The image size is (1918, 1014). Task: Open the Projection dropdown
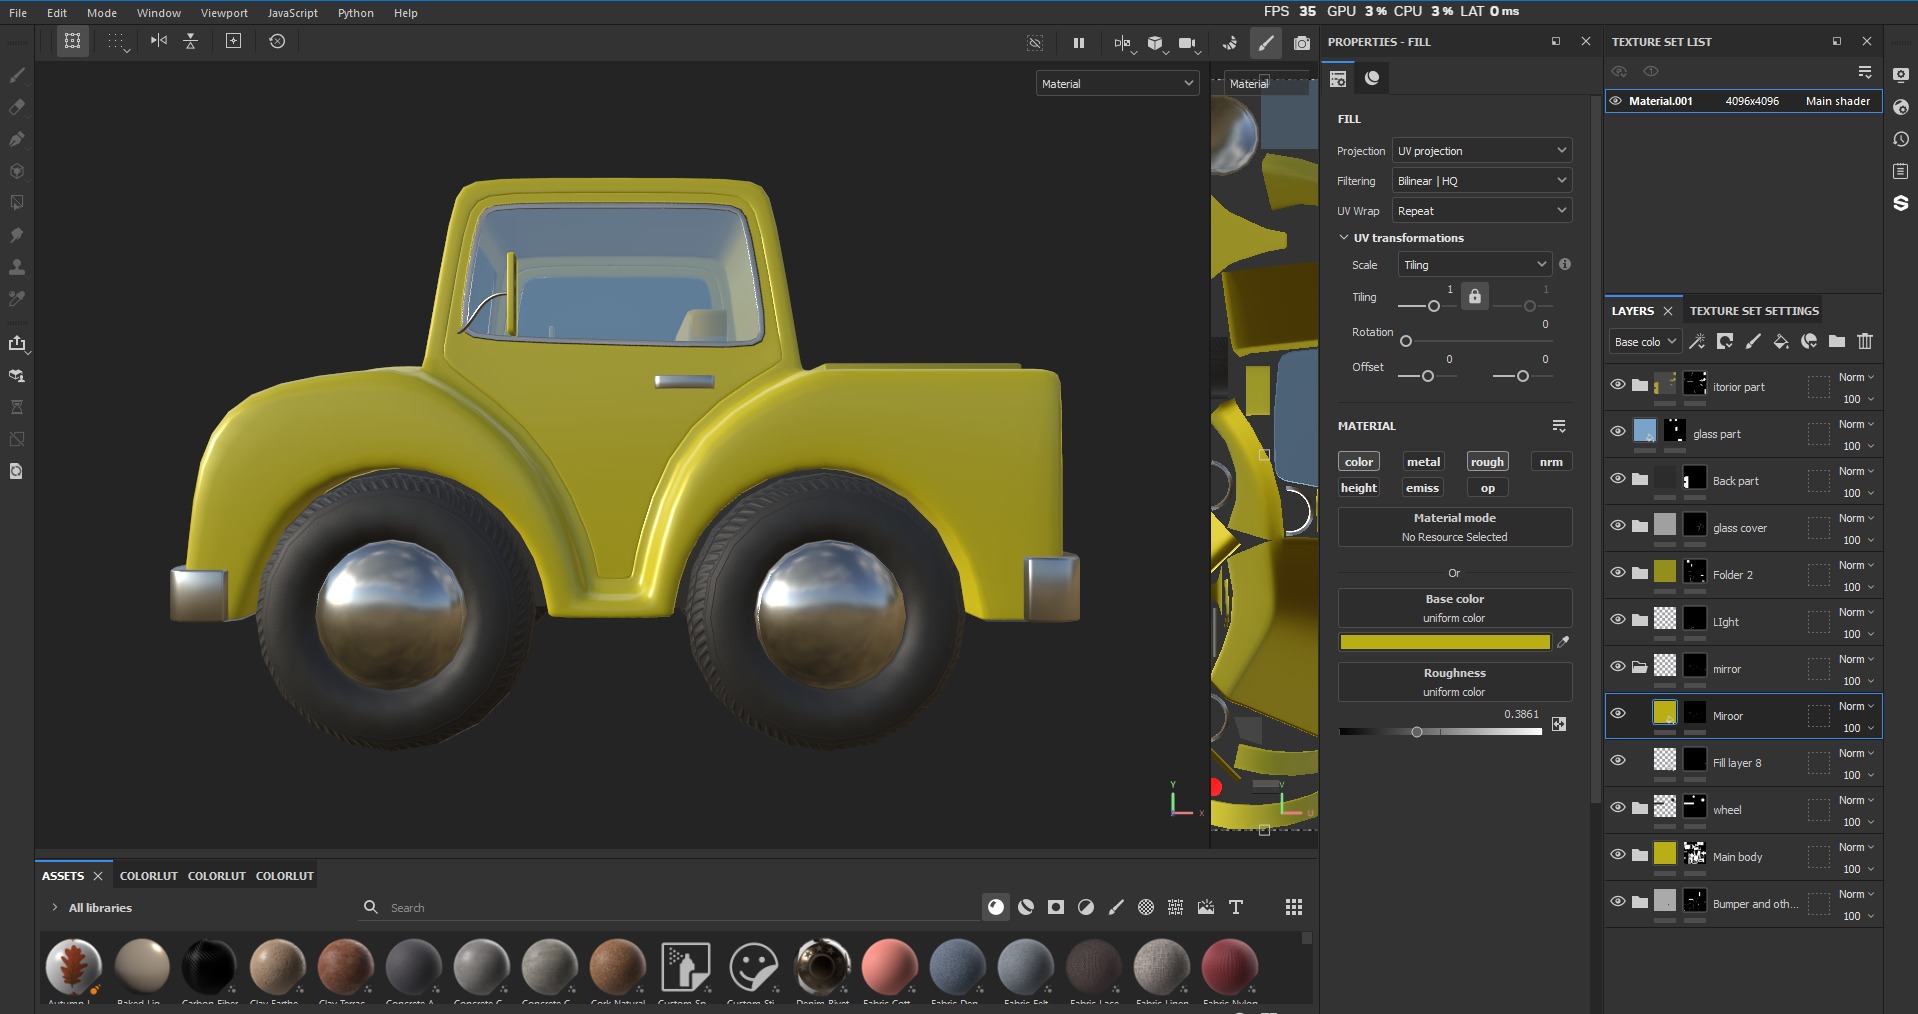point(1481,151)
